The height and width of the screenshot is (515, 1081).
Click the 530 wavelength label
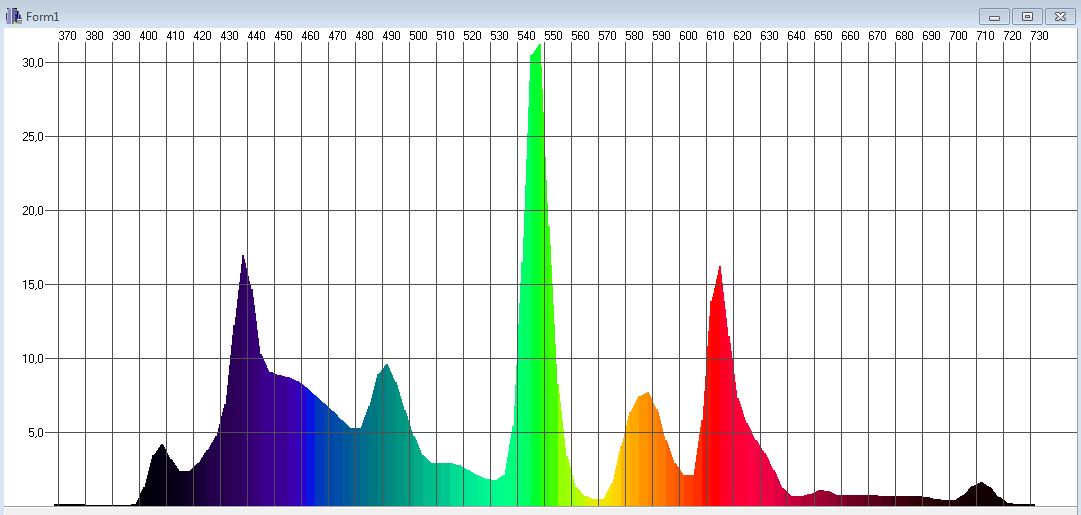click(499, 36)
